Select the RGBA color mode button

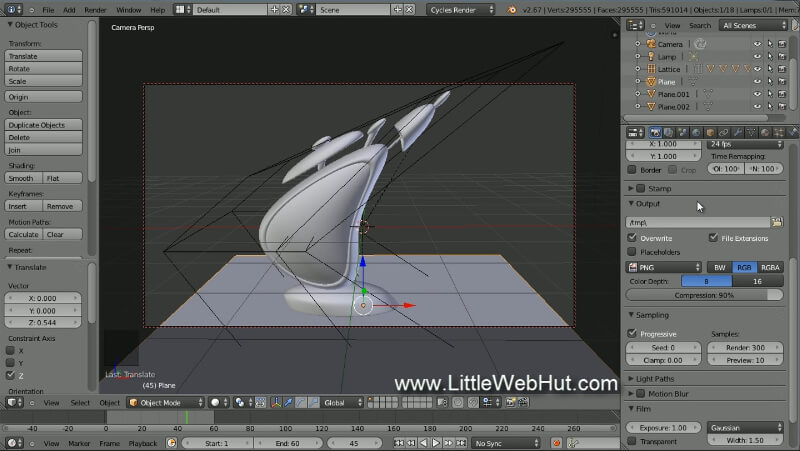[770, 267]
